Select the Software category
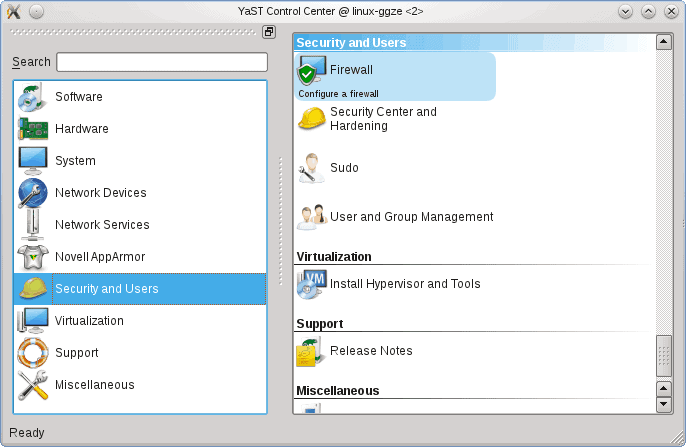 point(78,97)
